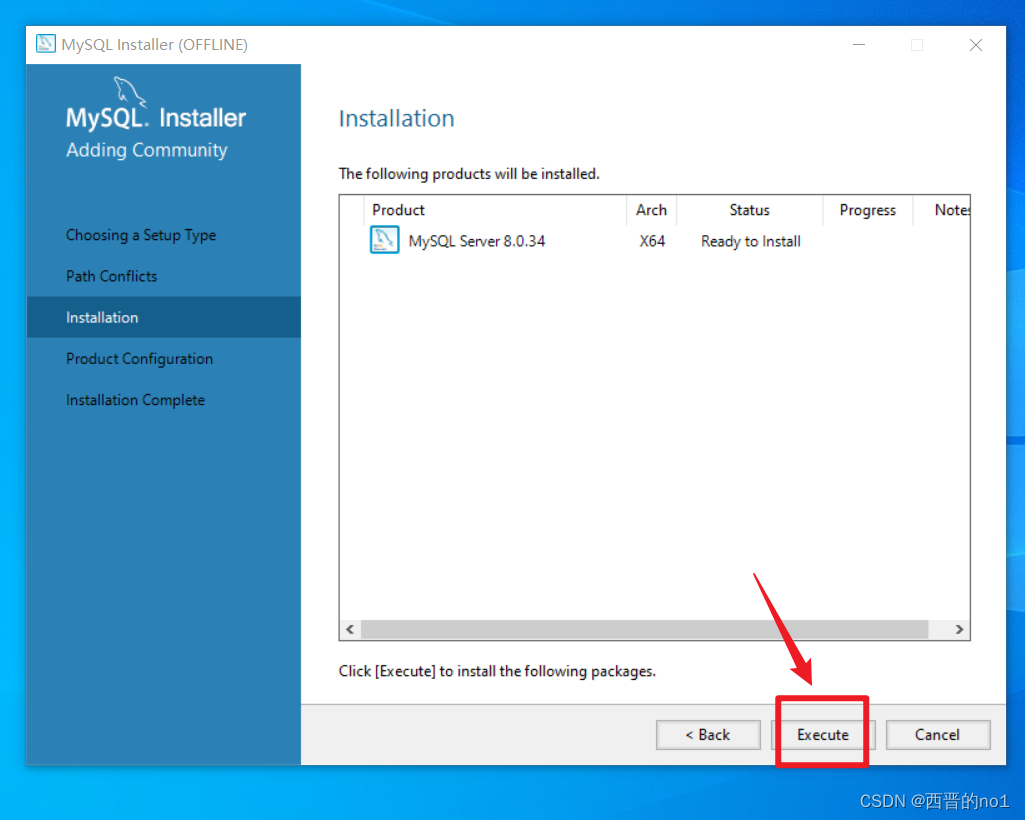Click the Execute button

(822, 734)
